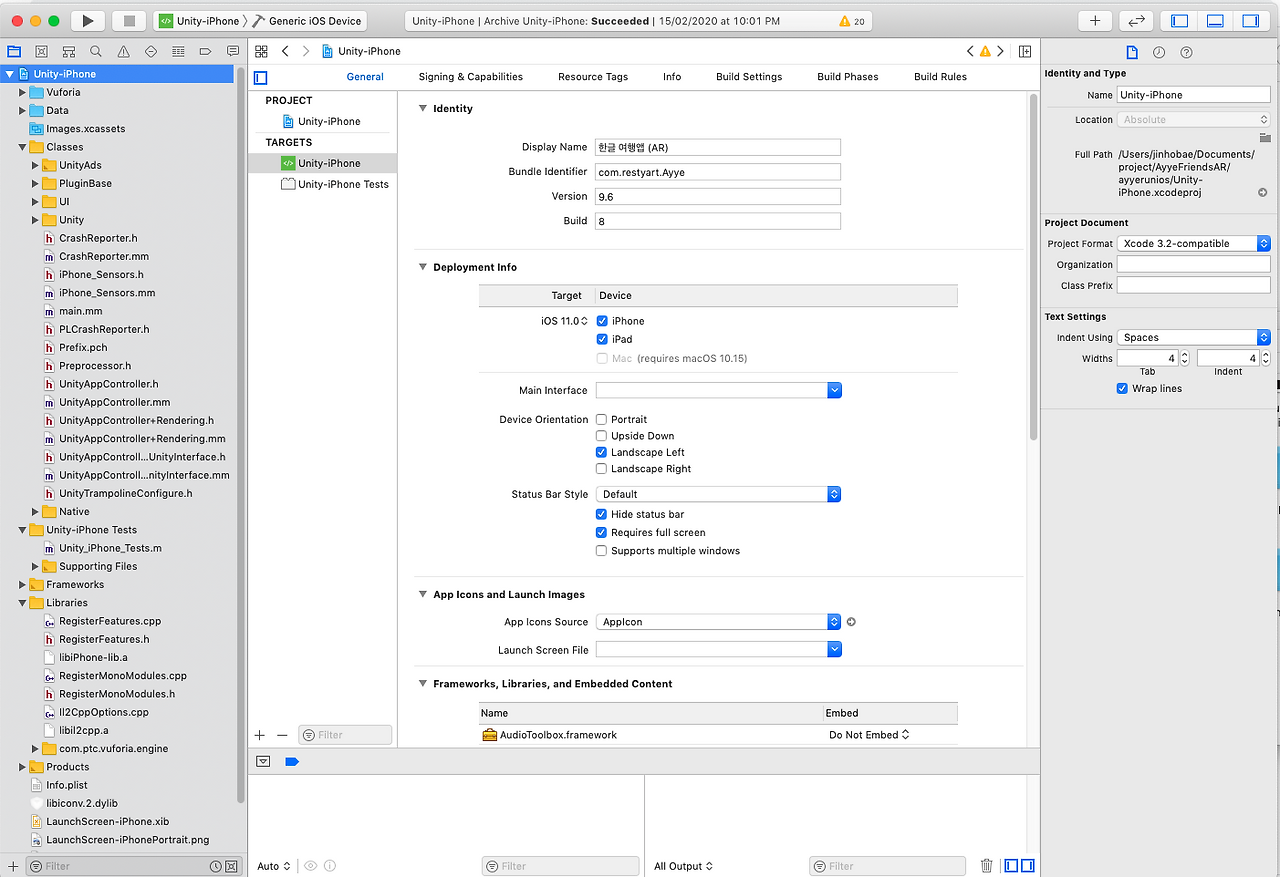Collapse the Identity section
This screenshot has width=1280, height=877.
[423, 109]
